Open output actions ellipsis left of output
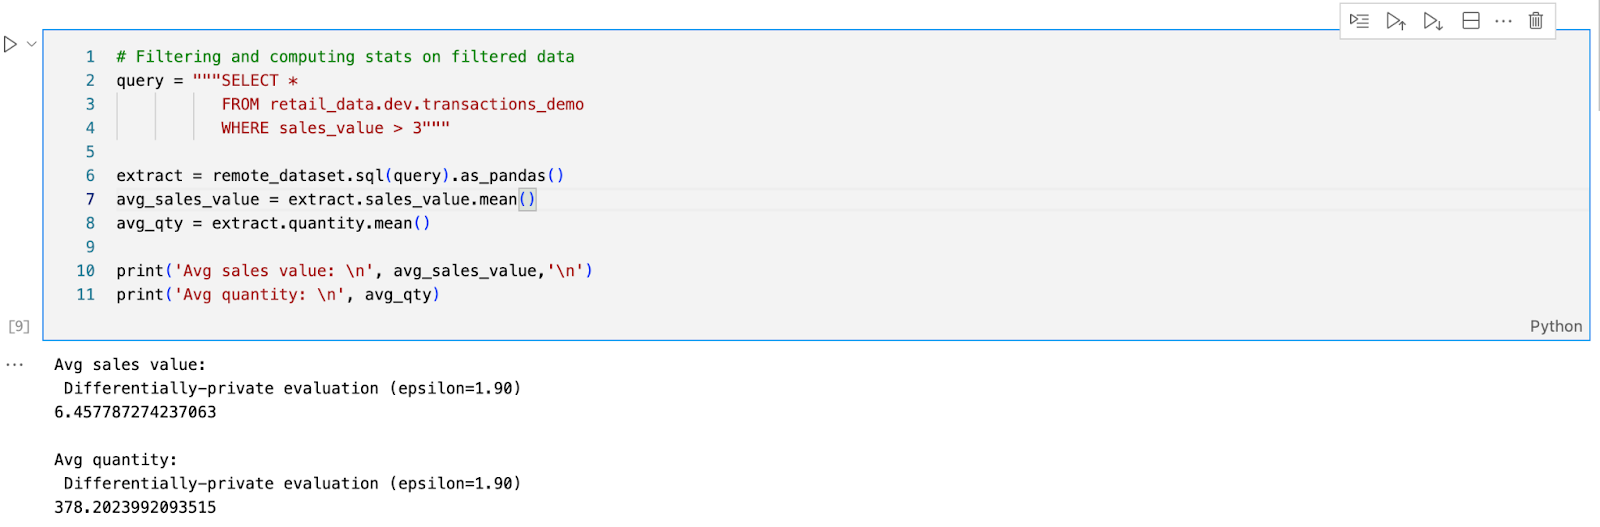This screenshot has height=527, width=1600. (x=14, y=365)
